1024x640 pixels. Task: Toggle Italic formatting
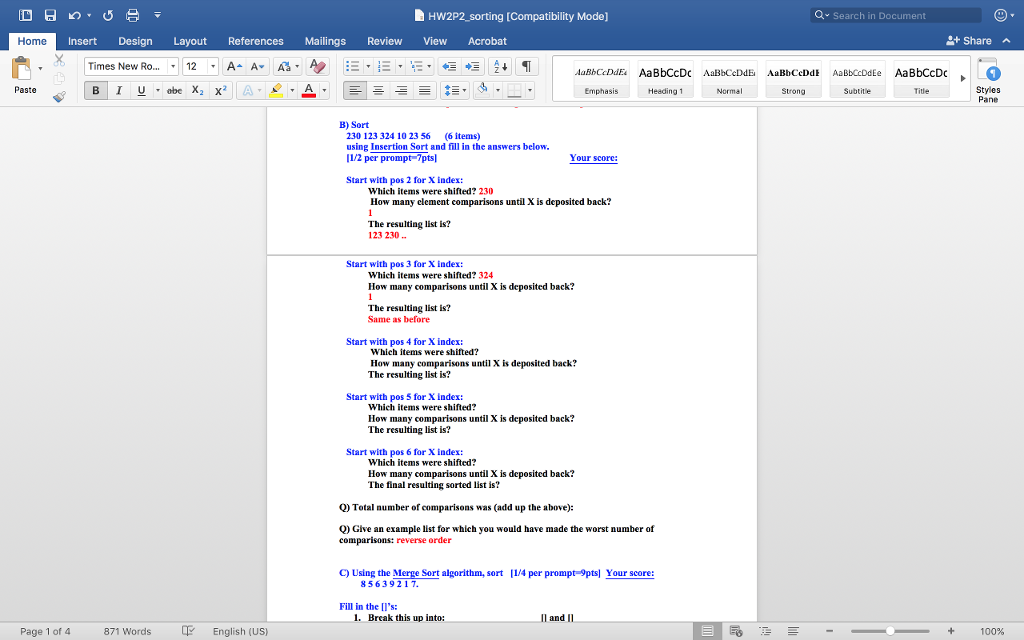click(119, 91)
